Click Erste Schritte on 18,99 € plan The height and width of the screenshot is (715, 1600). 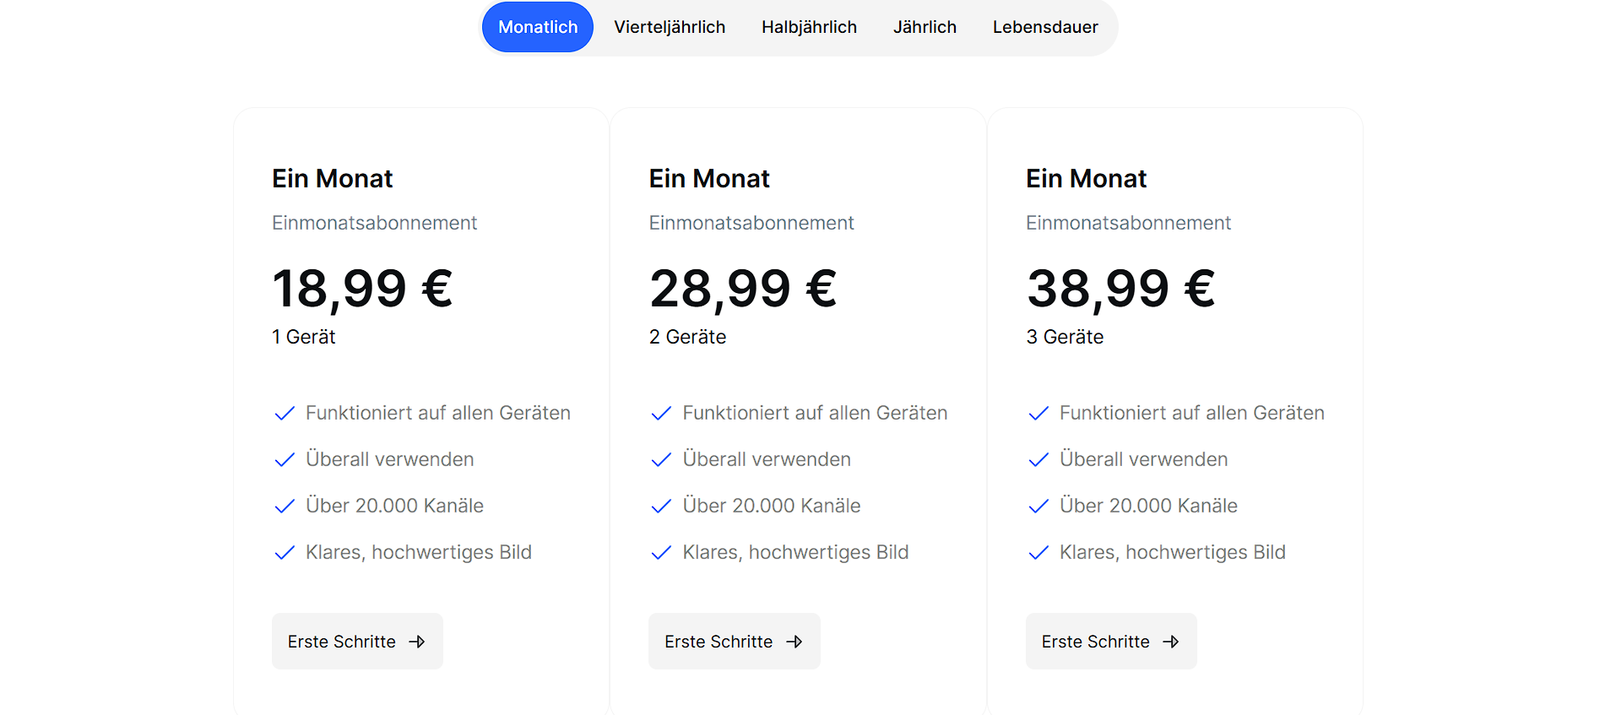click(x=357, y=641)
